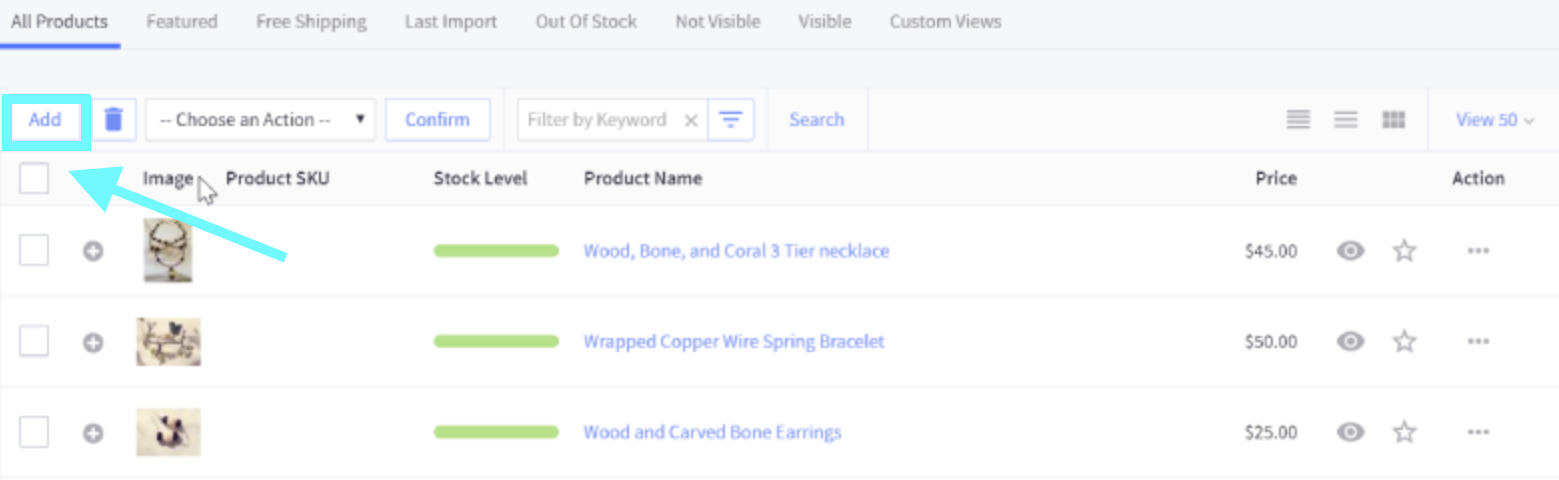Tick the select-all products checkbox
Image resolution: width=1559 pixels, height=480 pixels.
(x=34, y=179)
